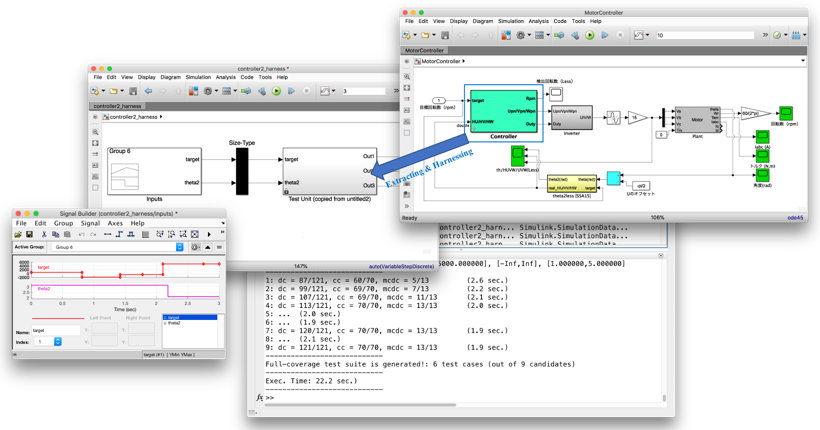Open dropdown arrow beside MotorController New Model icon
Image resolution: width=820 pixels, height=430 pixels.
tap(415, 35)
